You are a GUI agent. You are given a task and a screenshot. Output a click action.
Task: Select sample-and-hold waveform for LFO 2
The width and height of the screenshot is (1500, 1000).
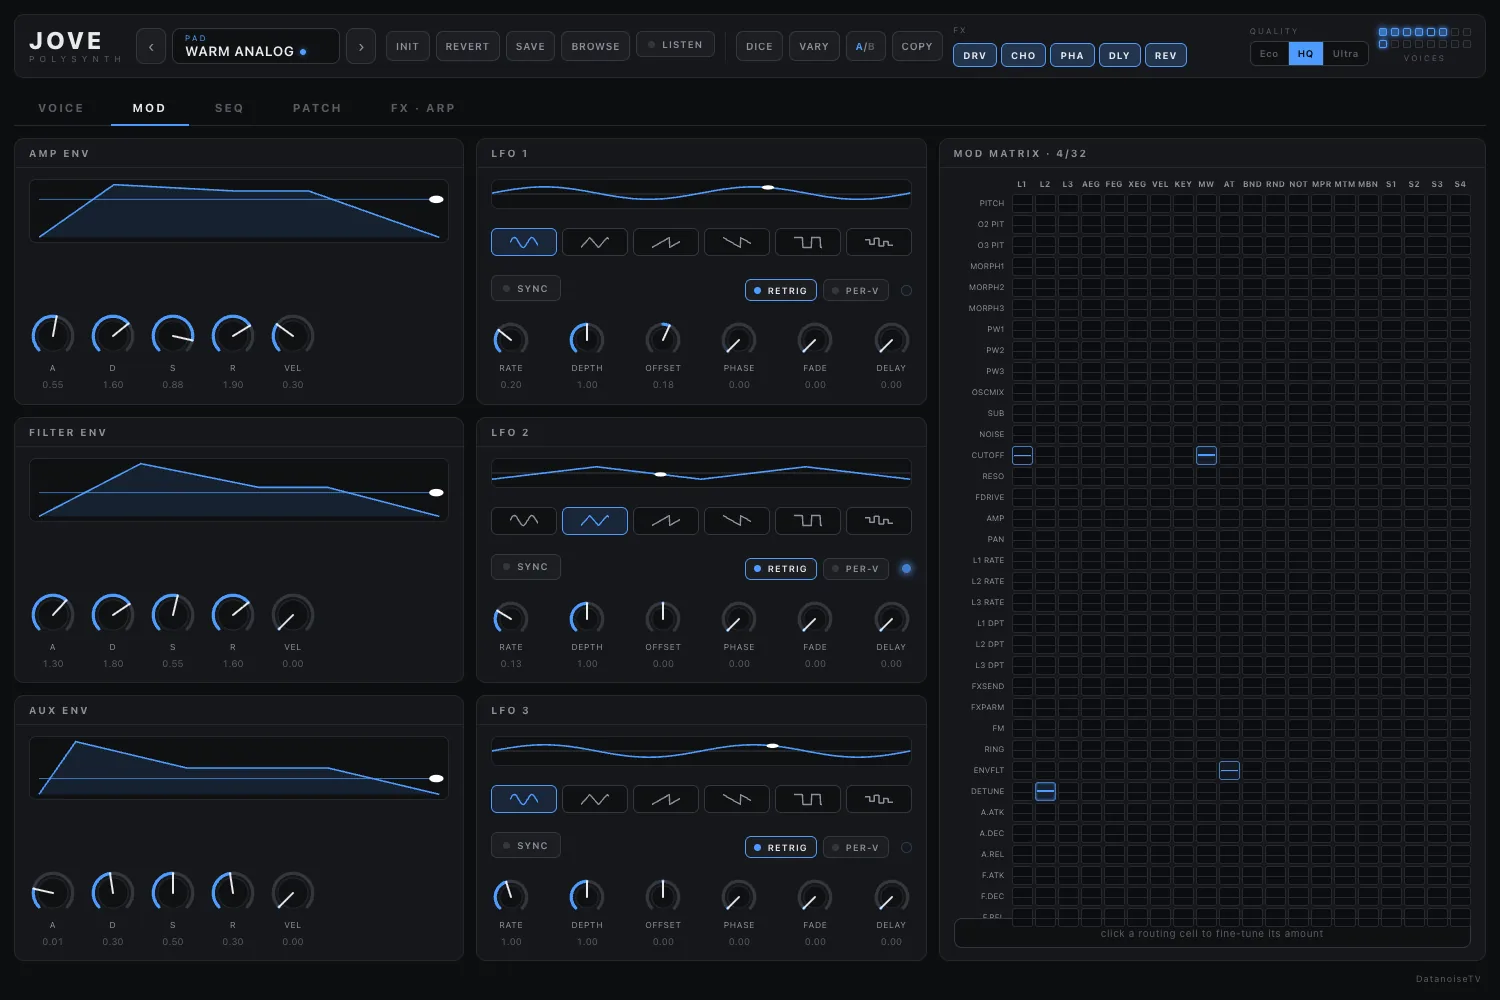pyautogui.click(x=879, y=521)
